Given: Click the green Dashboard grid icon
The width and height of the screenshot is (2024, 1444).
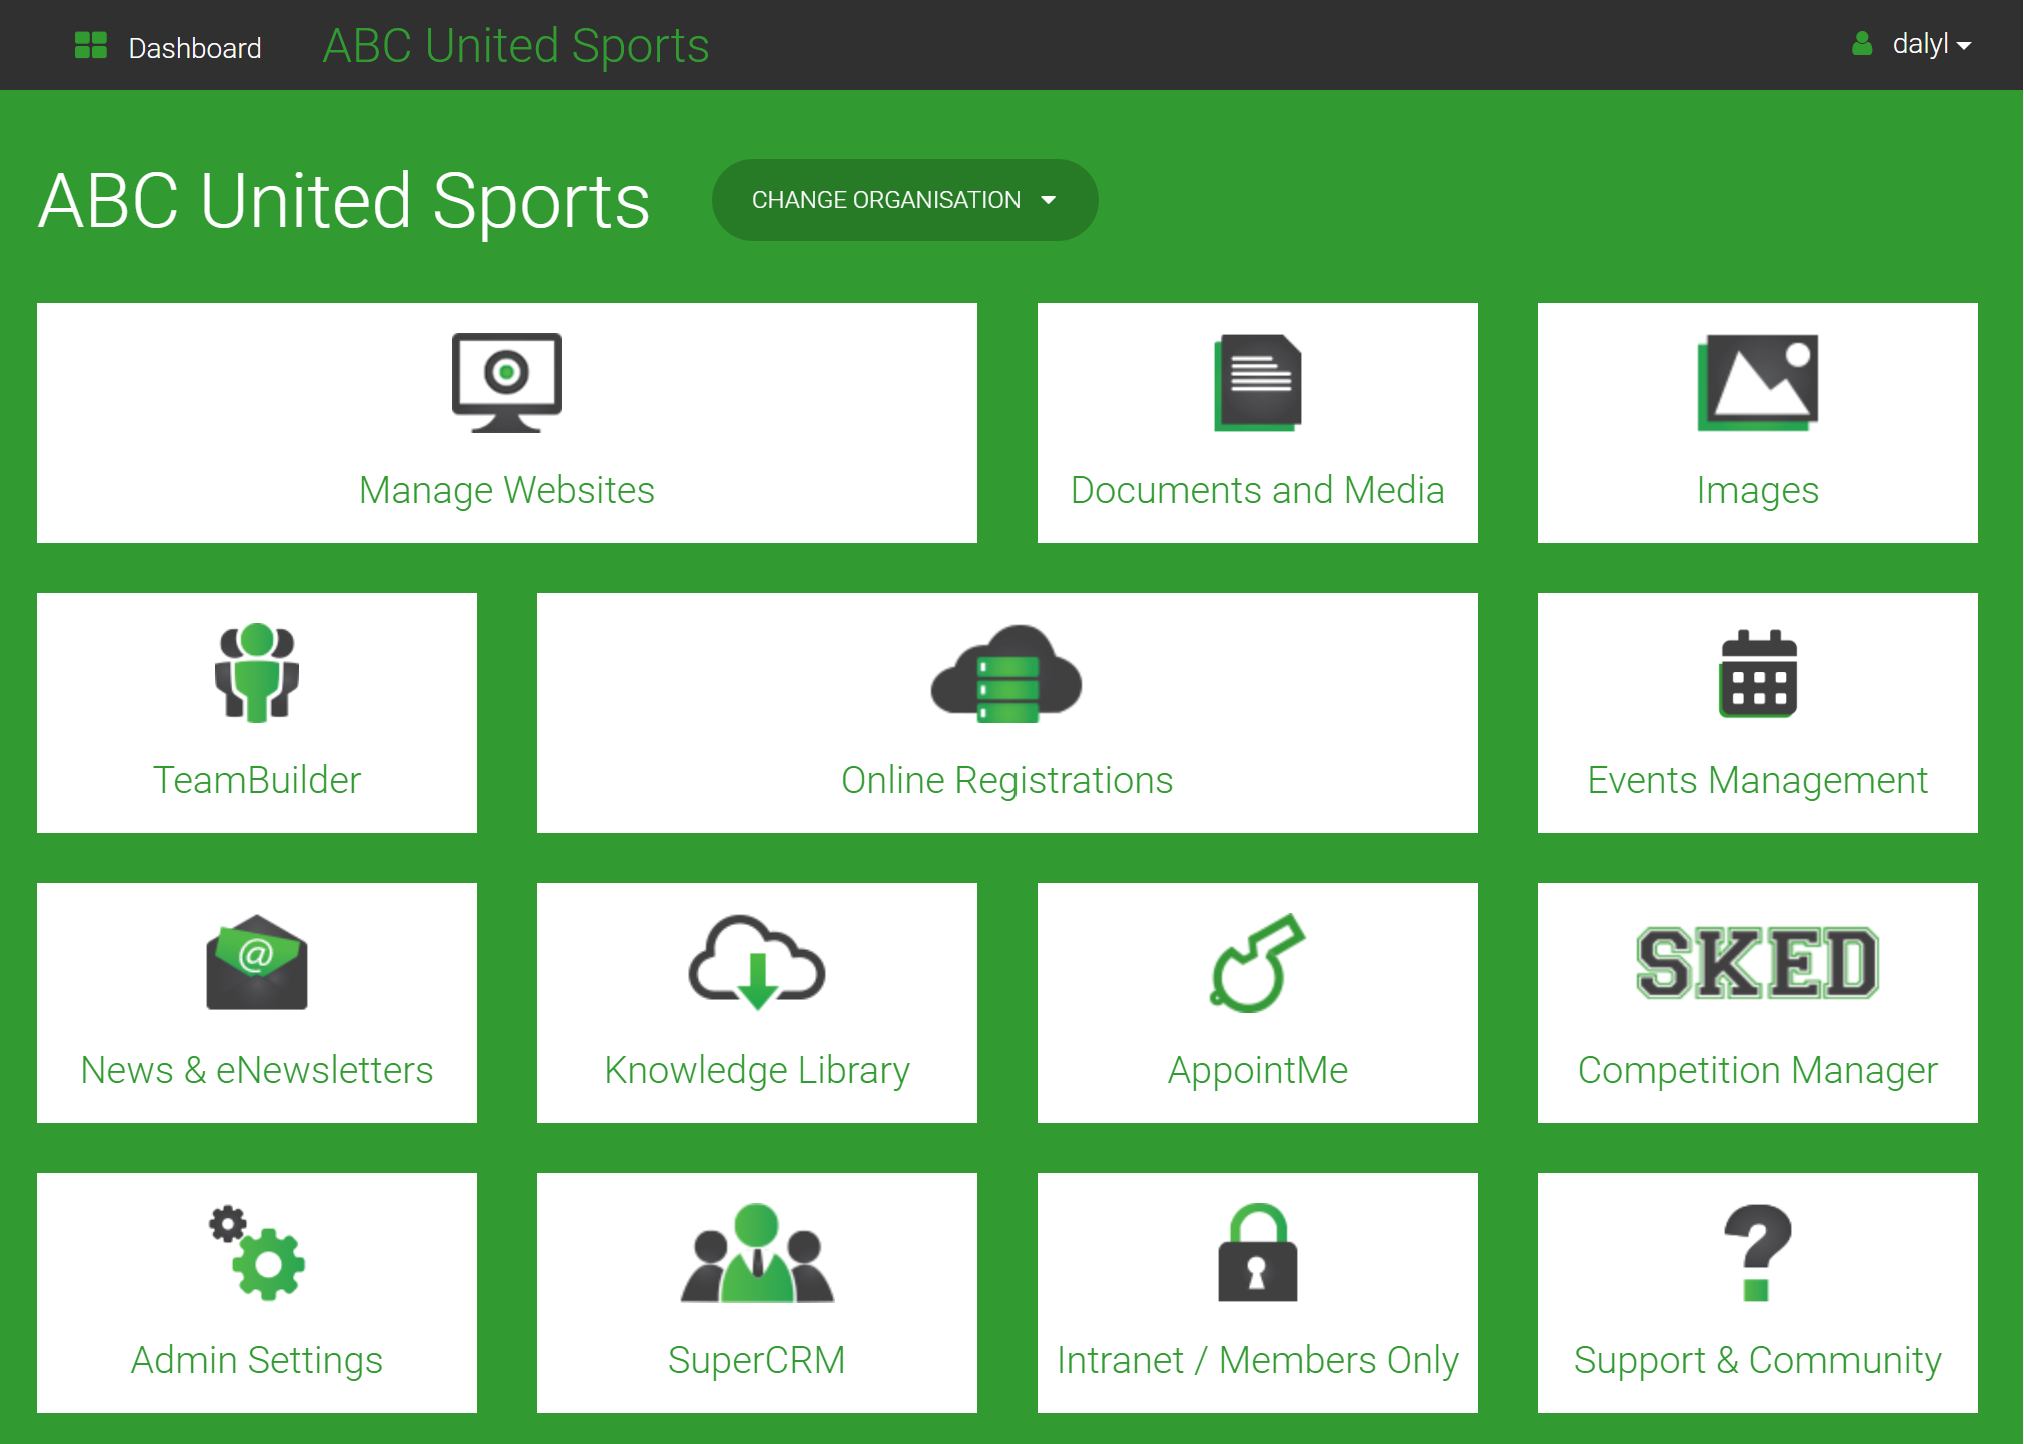Looking at the screenshot, I should pos(91,45).
